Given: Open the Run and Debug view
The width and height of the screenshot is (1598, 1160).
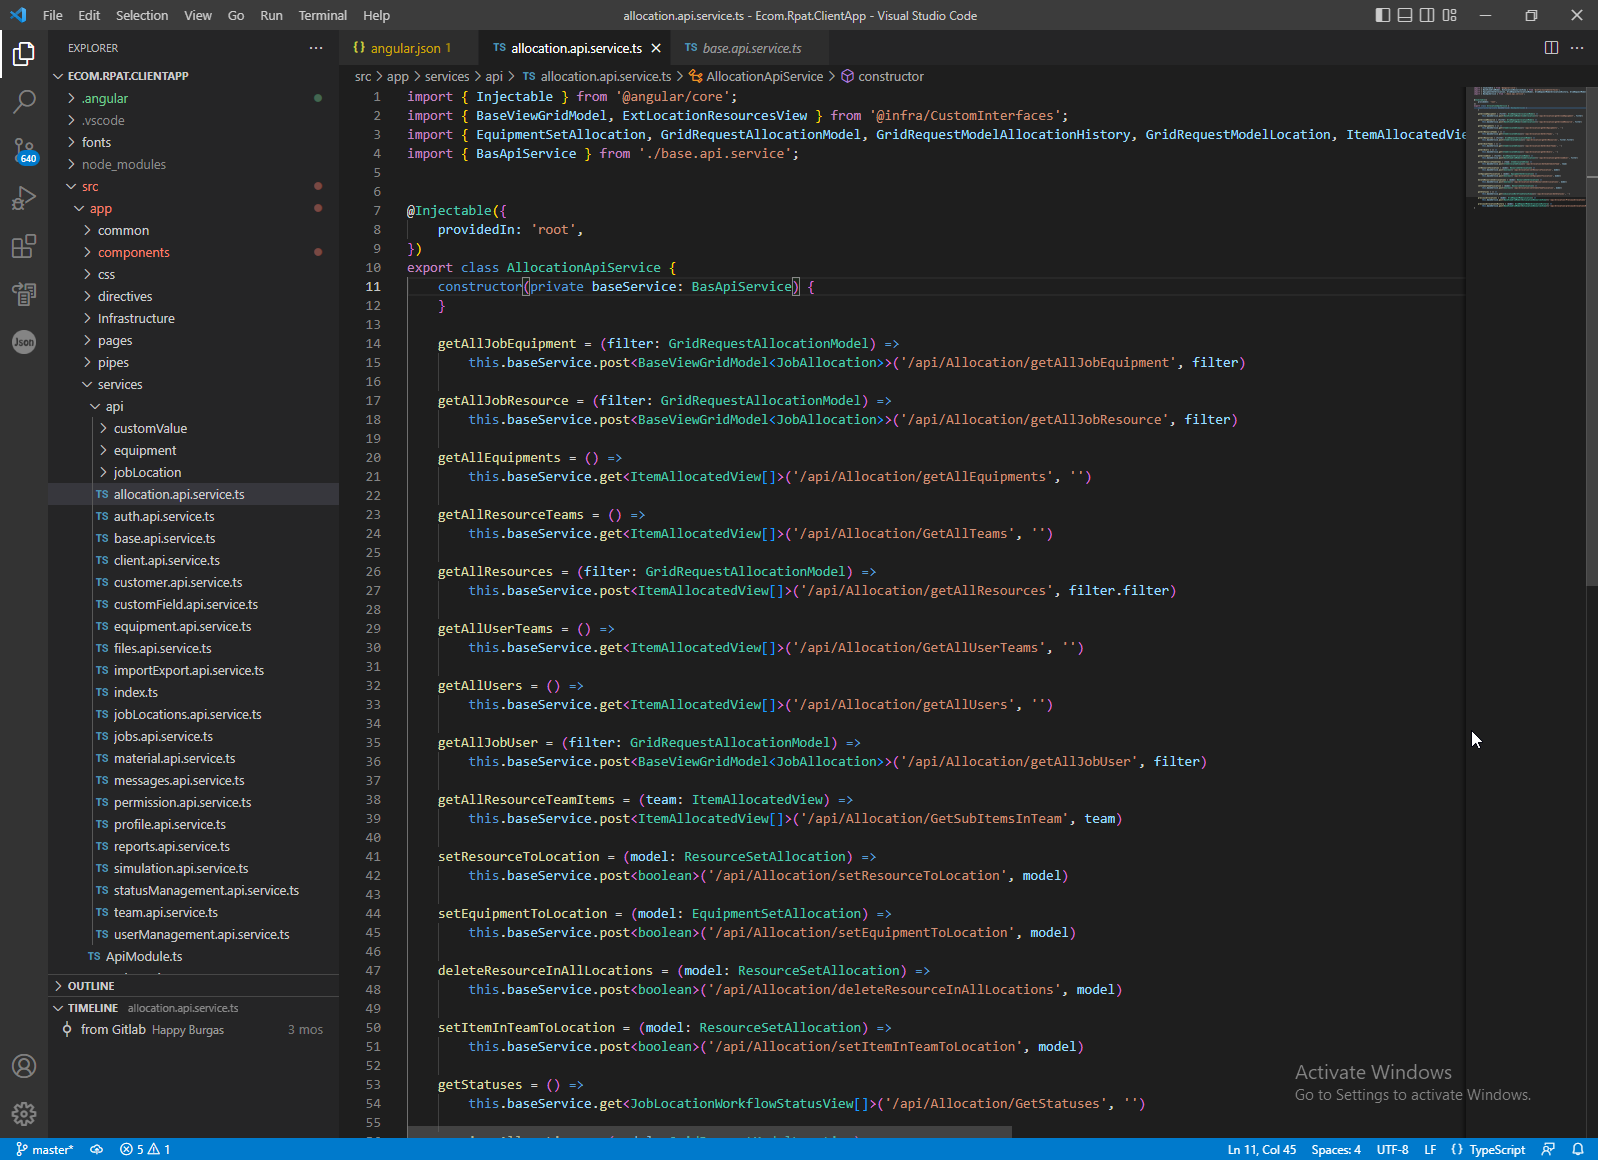Looking at the screenshot, I should pos(24,198).
